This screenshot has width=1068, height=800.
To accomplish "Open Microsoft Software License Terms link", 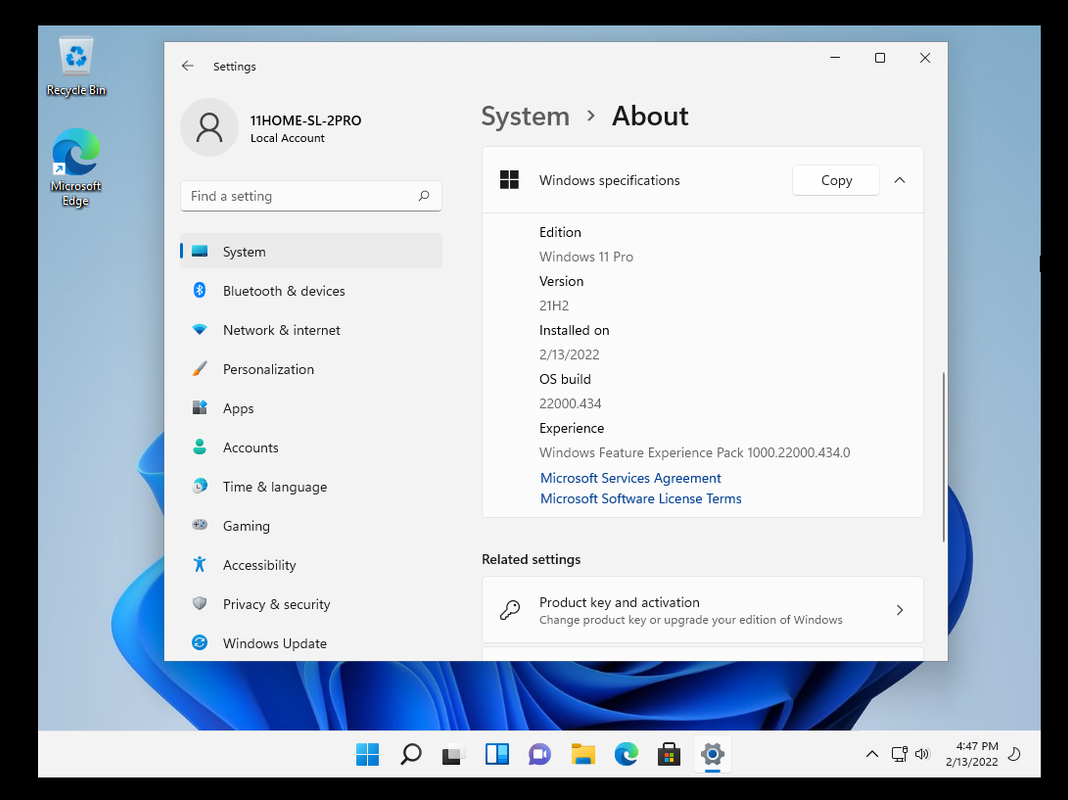I will coord(640,498).
